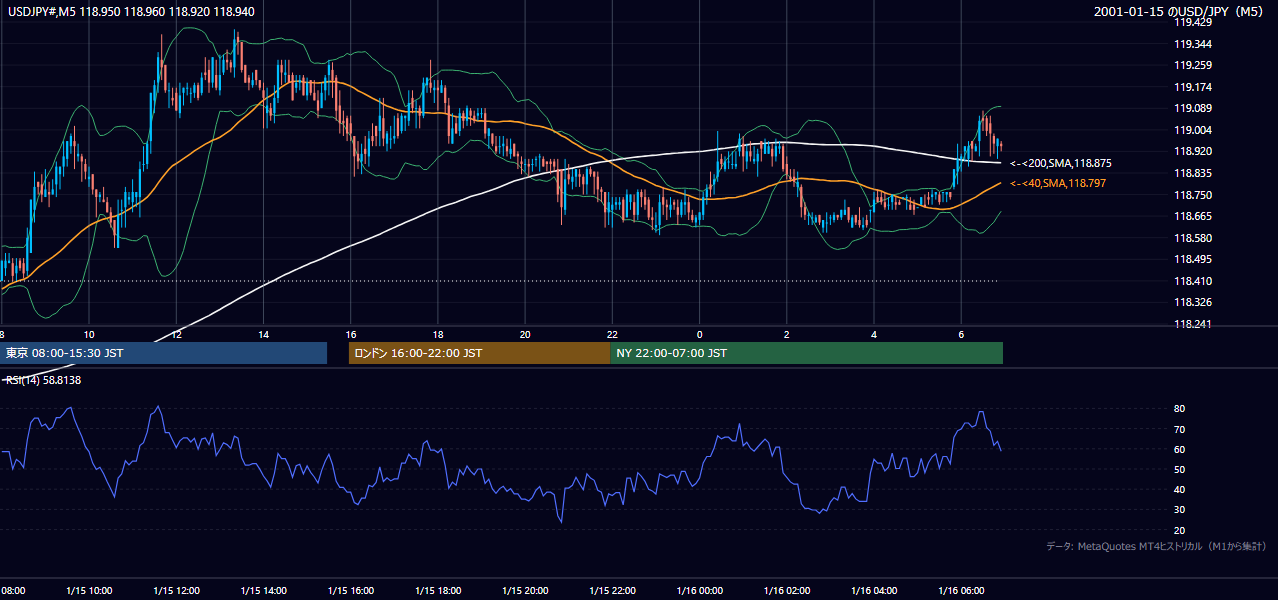Select the 東京 08:00-15:30 JST session bar
Screen dimensions: 1278x600
pyautogui.click(x=163, y=353)
